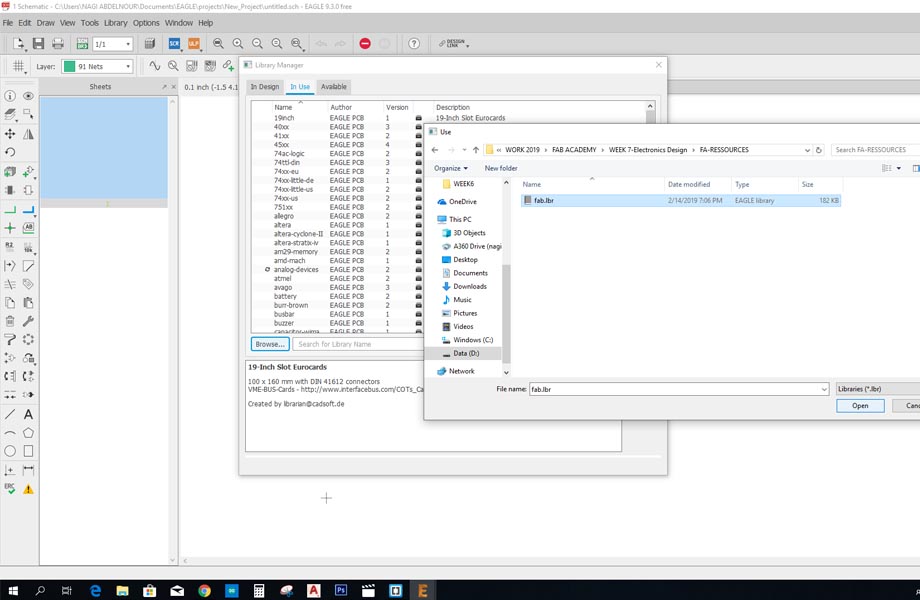The width and height of the screenshot is (920, 600).
Task: Select the Mirror tool
Action: pos(28,134)
